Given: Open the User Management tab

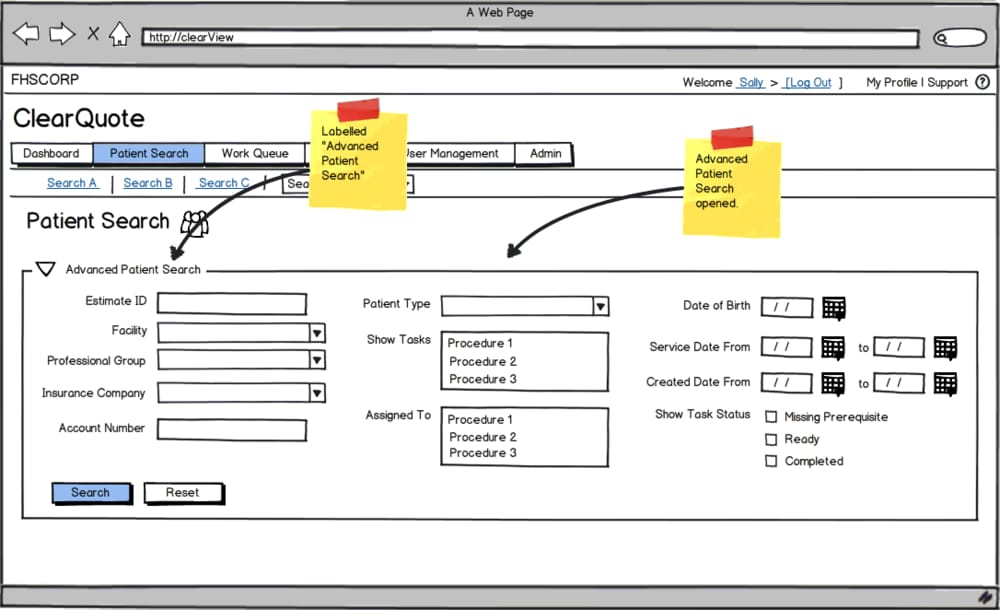Looking at the screenshot, I should (459, 154).
